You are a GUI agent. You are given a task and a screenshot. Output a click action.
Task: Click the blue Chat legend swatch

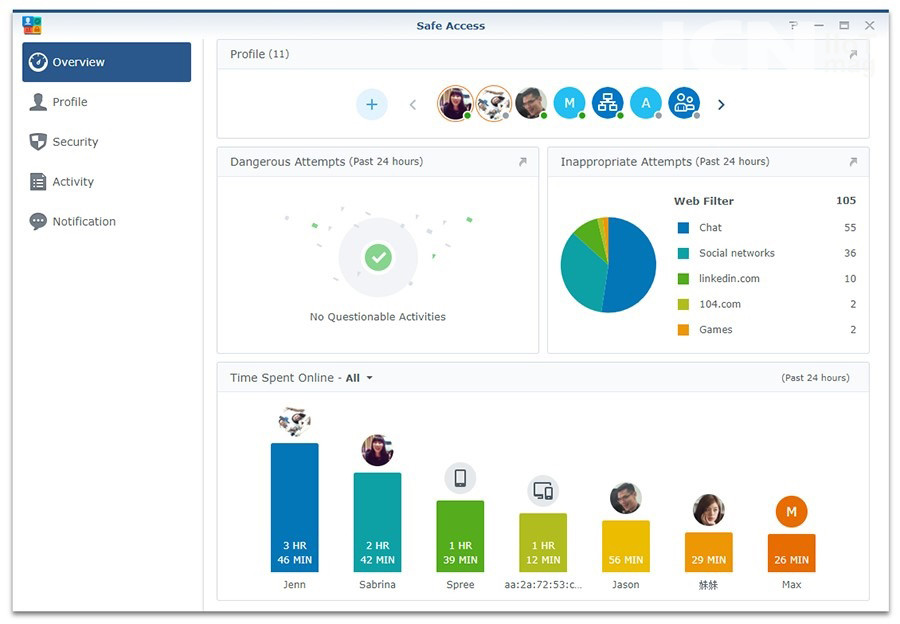point(683,228)
